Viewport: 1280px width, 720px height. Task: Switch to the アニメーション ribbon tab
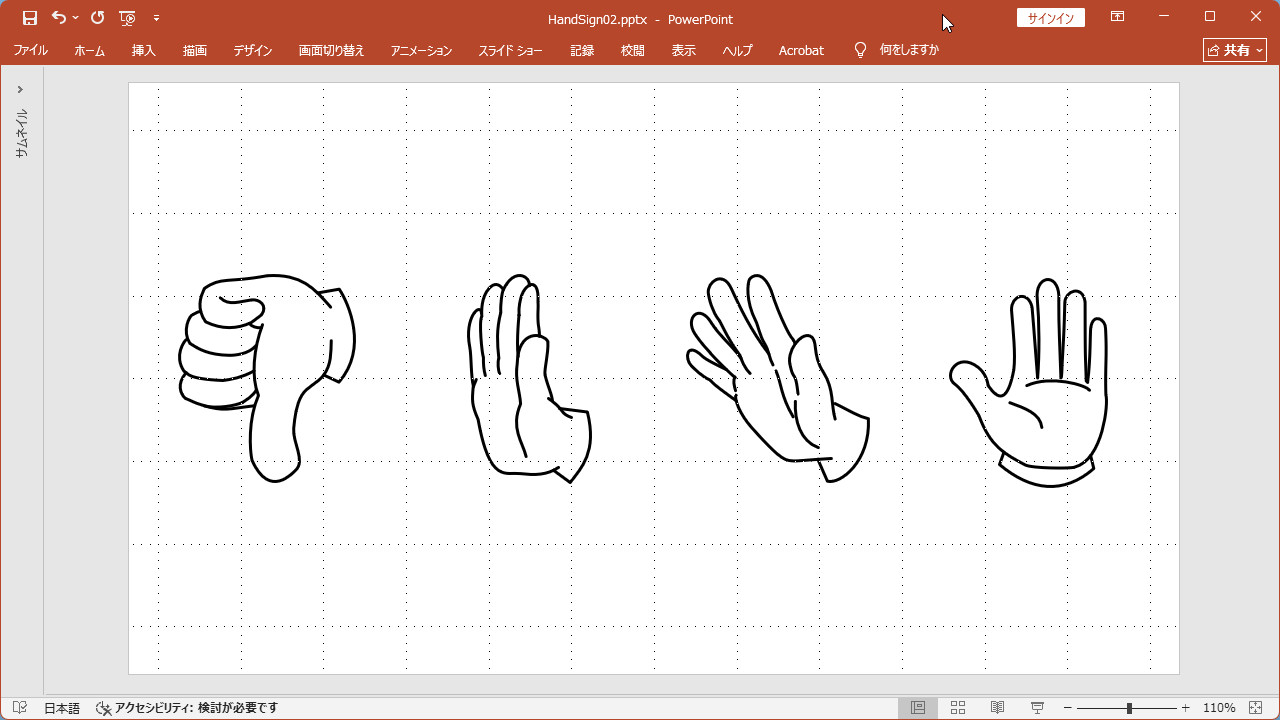pos(420,50)
